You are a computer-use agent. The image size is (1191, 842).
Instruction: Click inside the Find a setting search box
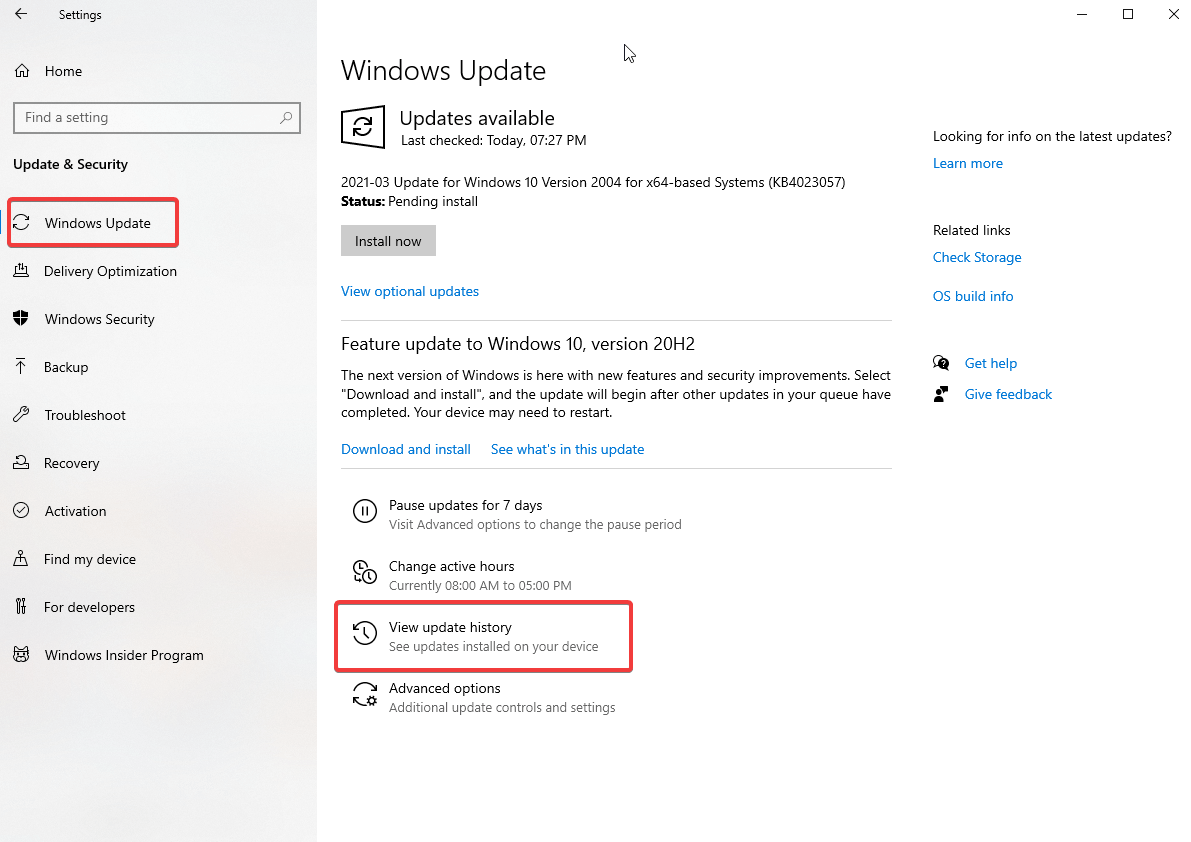coord(157,117)
